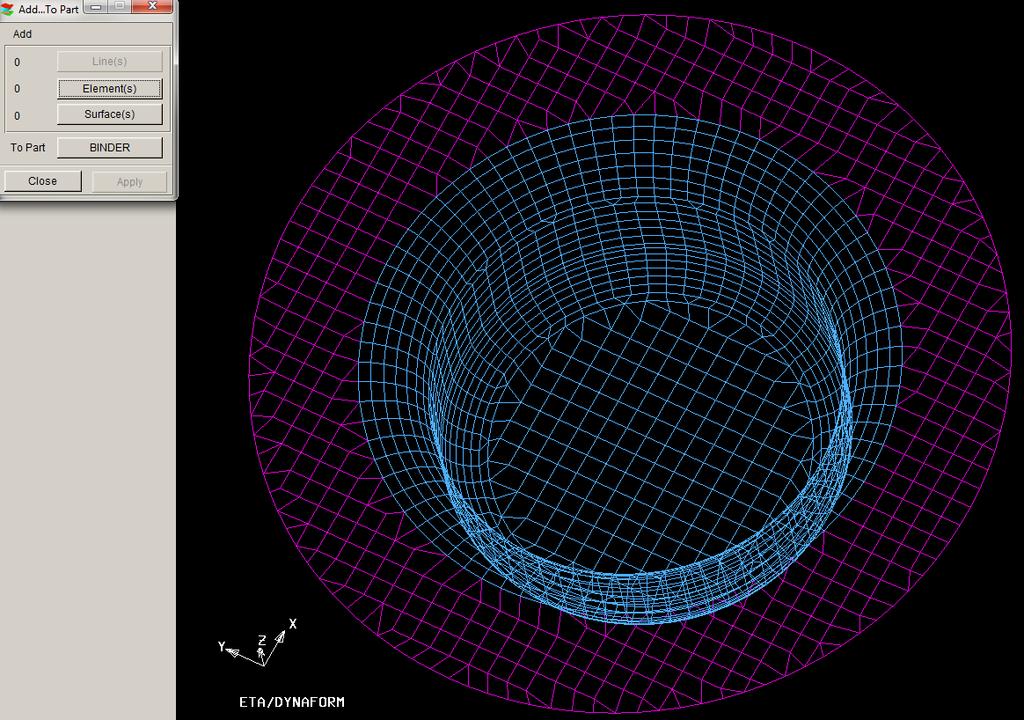The width and height of the screenshot is (1024, 720).
Task: Close the Add...To Part dialog with X
Action: (152, 7)
